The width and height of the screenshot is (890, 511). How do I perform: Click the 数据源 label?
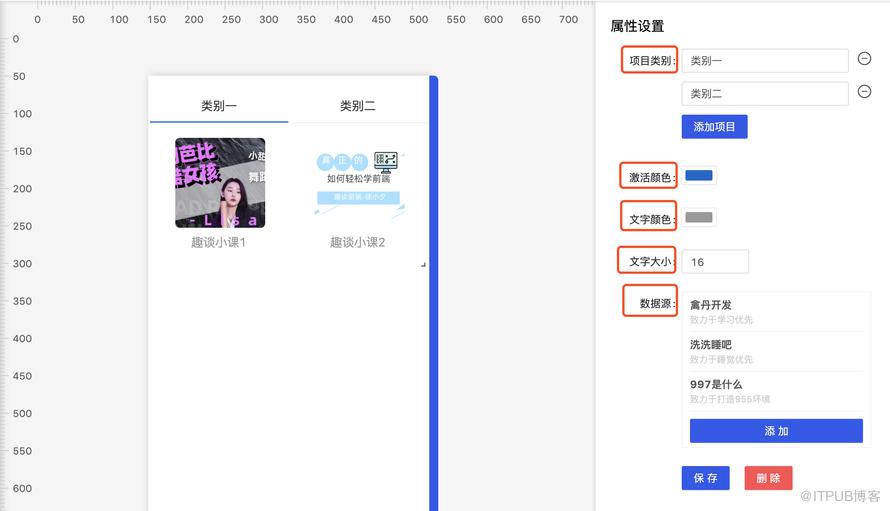657,304
